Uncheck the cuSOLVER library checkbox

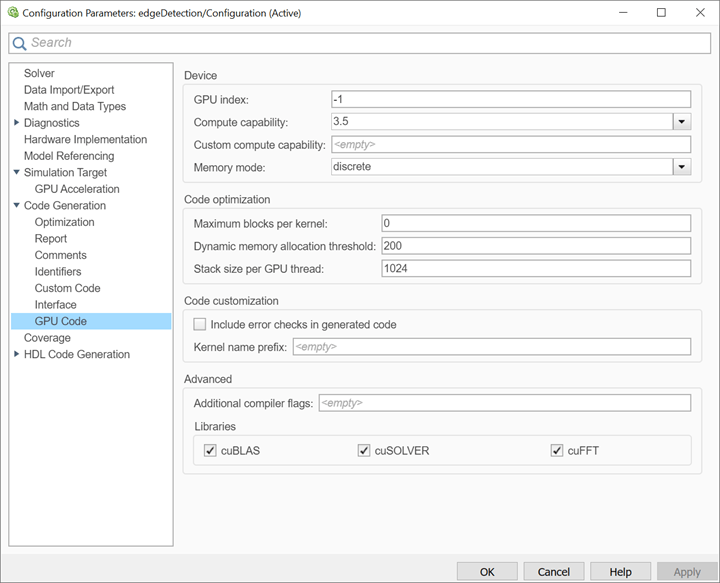coord(364,451)
